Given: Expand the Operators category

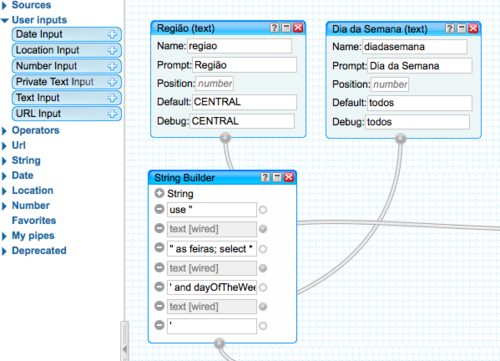Looking at the screenshot, I should click(x=4, y=131).
